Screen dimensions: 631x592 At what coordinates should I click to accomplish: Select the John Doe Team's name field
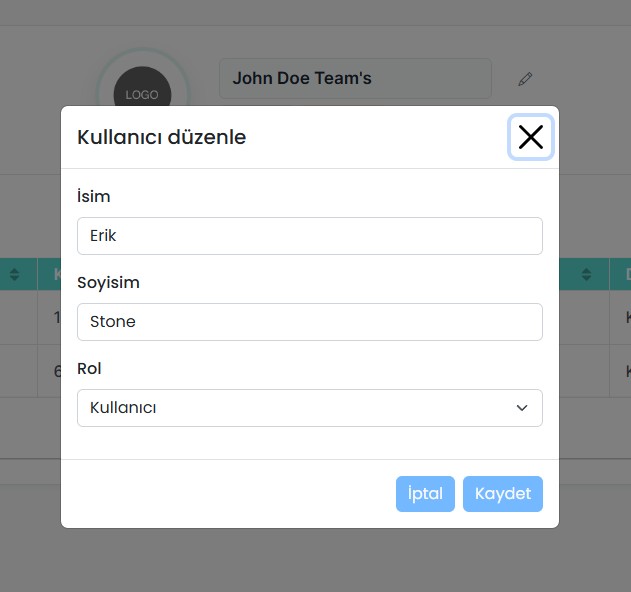[x=355, y=79]
